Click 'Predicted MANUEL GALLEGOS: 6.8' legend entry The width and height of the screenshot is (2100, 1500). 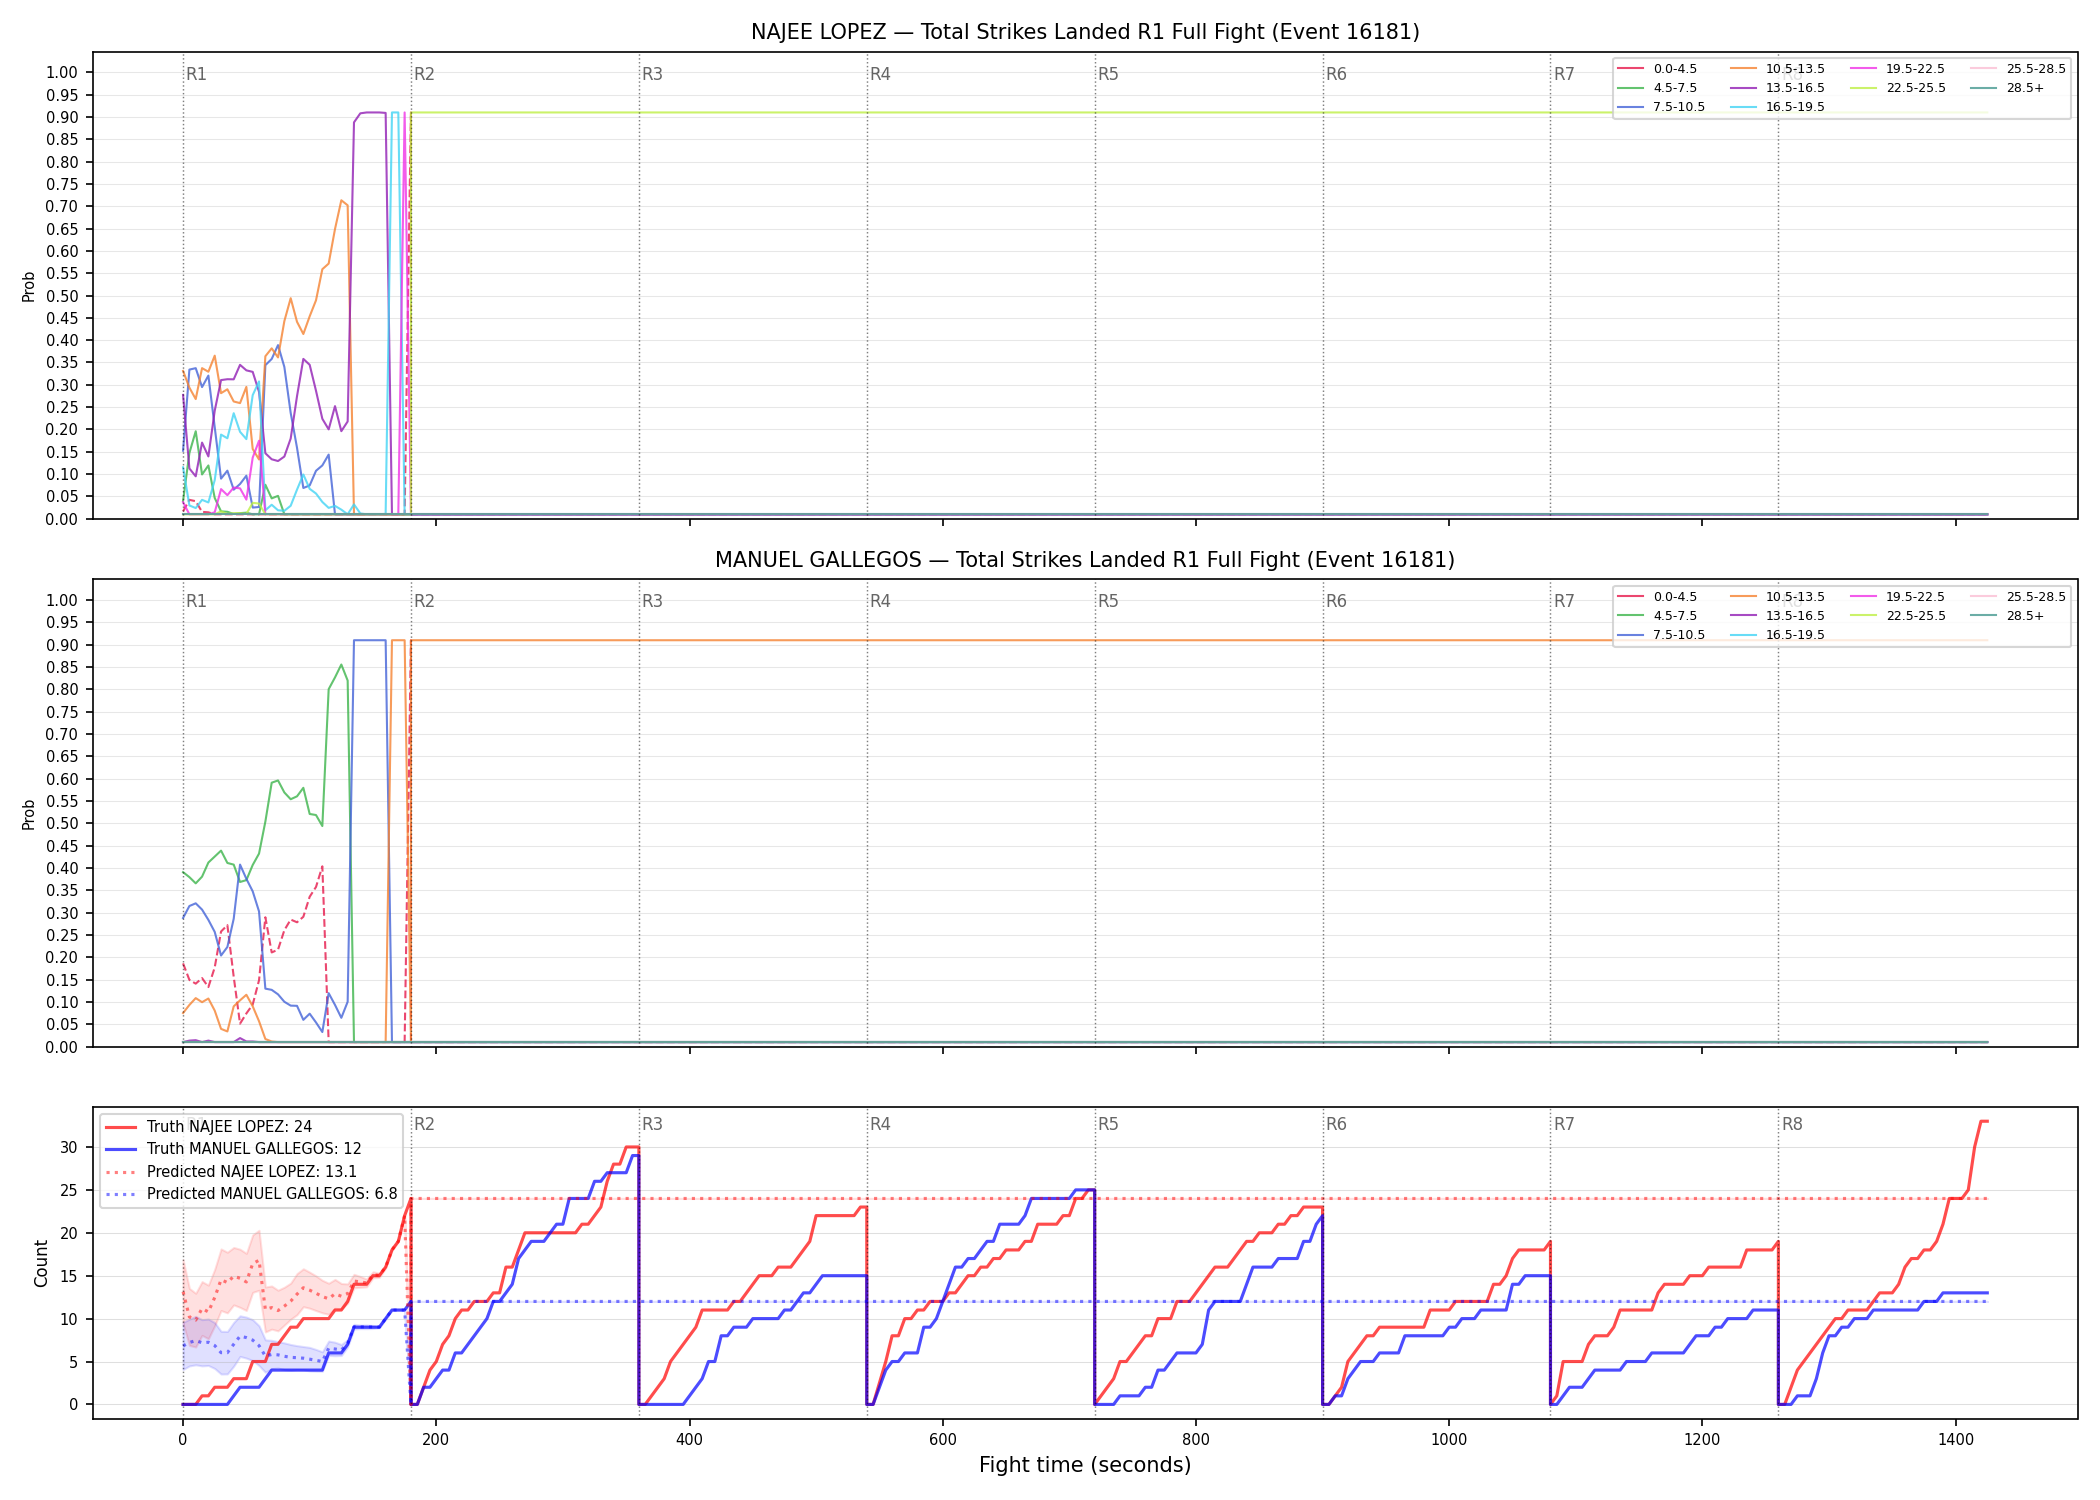[251, 1194]
